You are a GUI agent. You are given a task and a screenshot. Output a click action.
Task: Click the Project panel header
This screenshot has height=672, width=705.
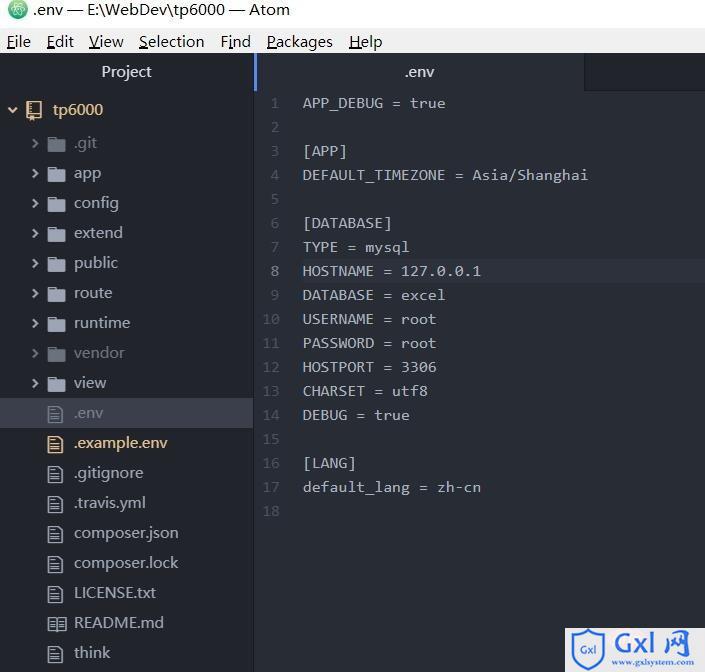click(126, 72)
